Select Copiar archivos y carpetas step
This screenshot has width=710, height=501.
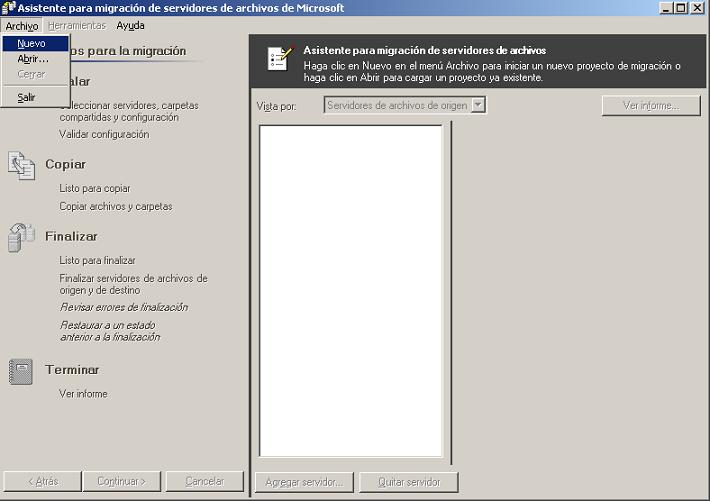tap(116, 207)
